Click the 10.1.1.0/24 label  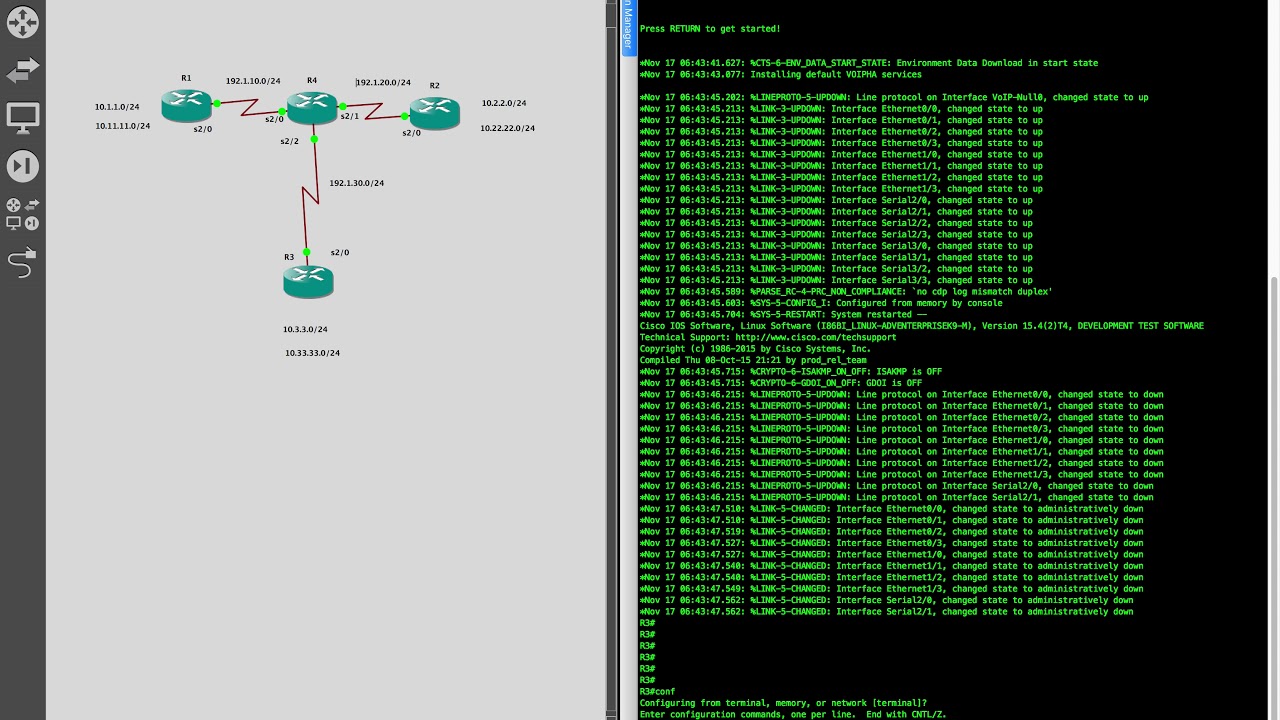117,107
